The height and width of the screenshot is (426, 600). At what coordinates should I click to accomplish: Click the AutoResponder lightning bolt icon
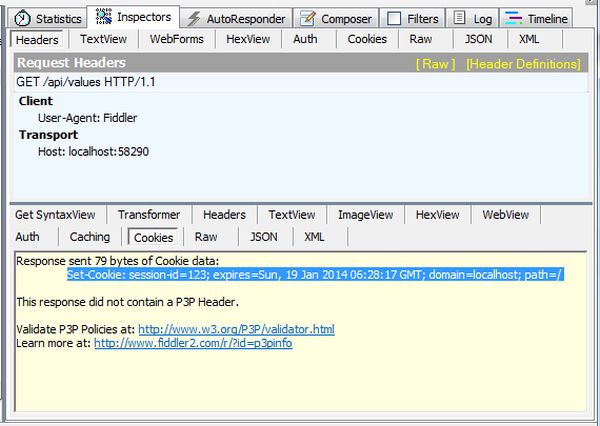194,18
